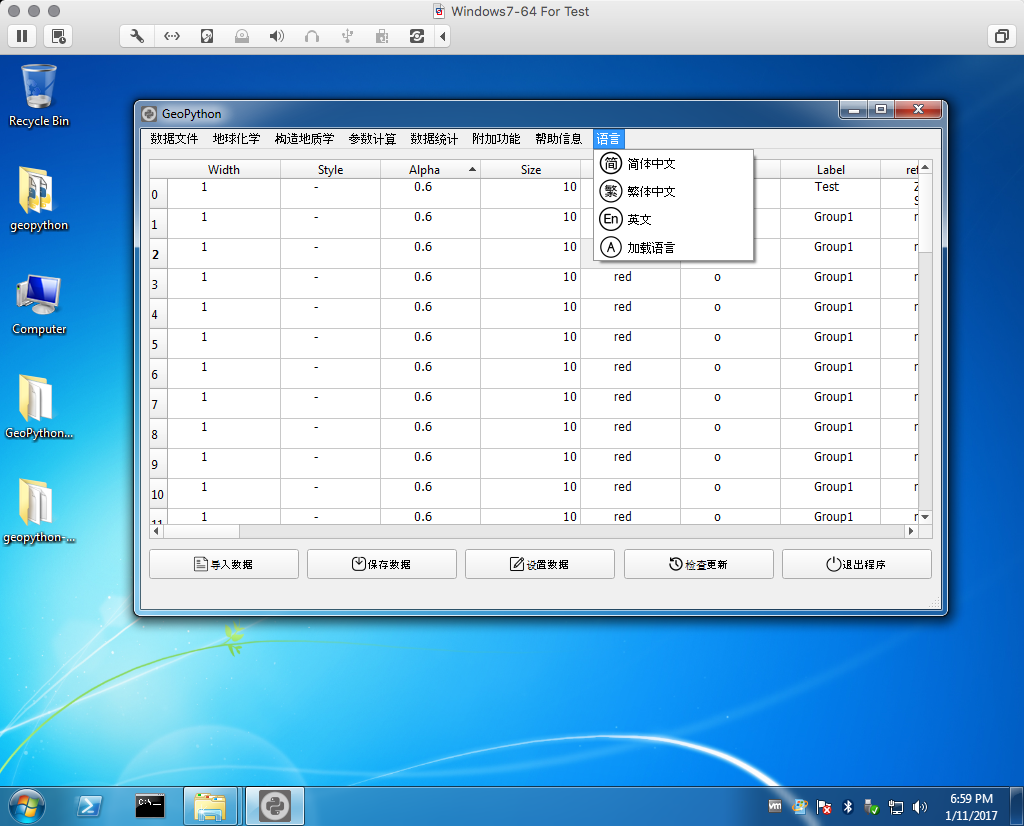The height and width of the screenshot is (826, 1024).
Task: Open the 数据统计 menu
Action: (x=434, y=138)
